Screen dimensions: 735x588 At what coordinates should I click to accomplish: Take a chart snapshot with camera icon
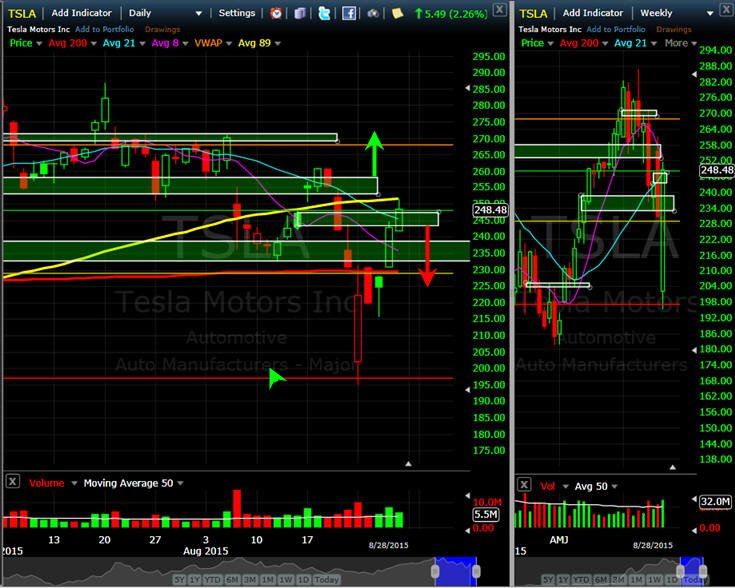[x=373, y=13]
